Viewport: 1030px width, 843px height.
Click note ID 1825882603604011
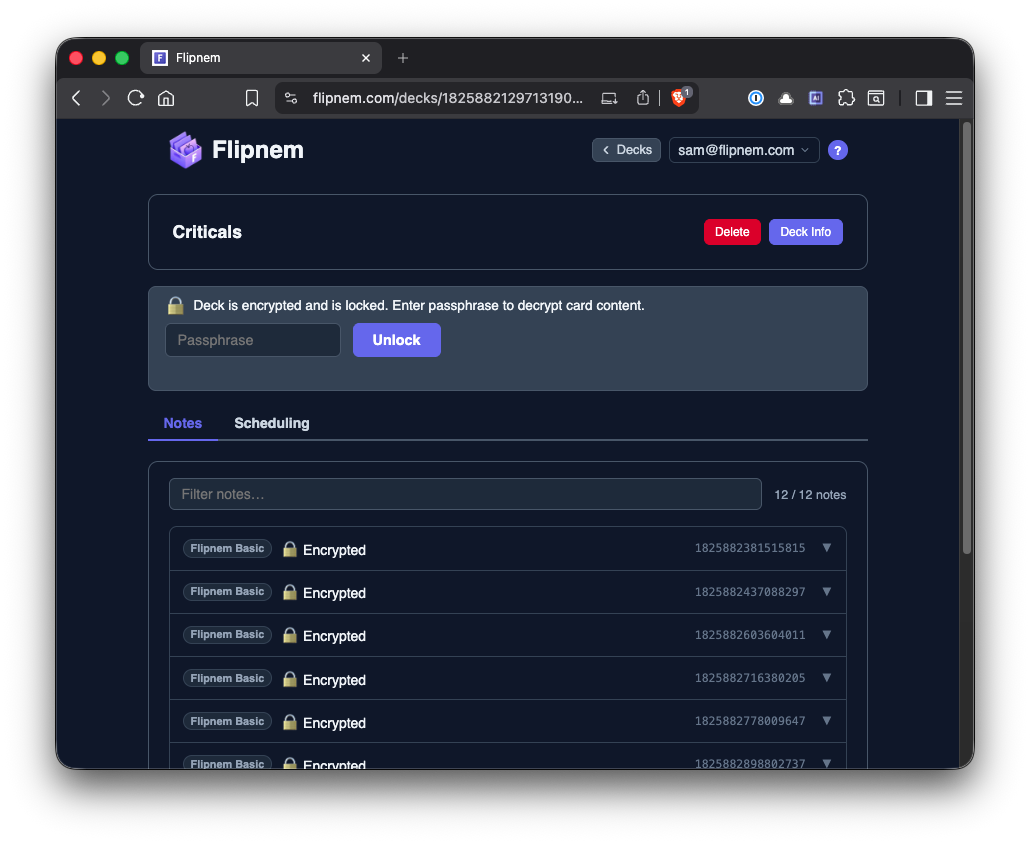(x=750, y=635)
